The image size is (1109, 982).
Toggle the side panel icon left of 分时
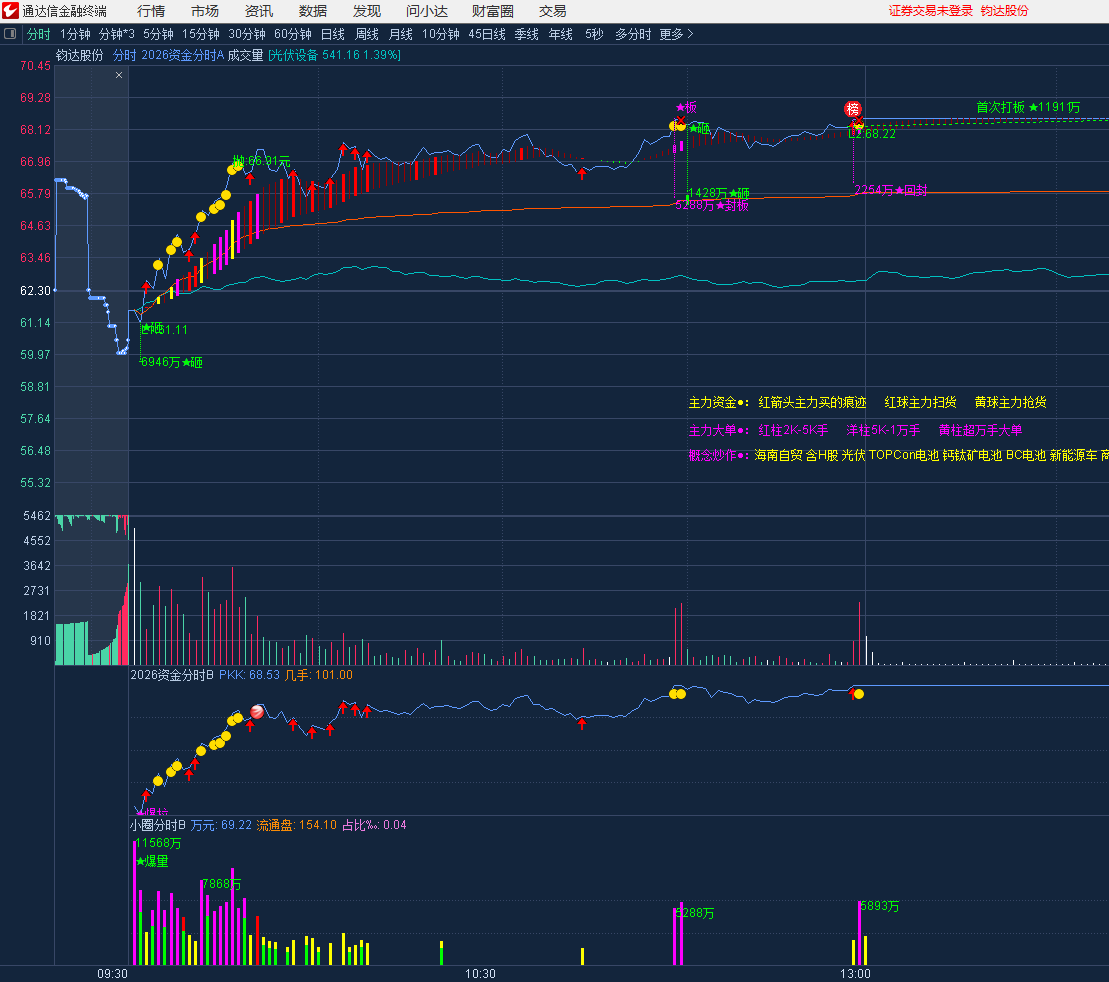pyautogui.click(x=10, y=34)
